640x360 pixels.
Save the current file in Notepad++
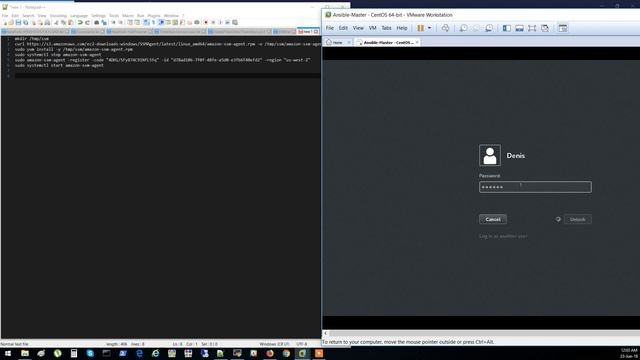(18, 22)
